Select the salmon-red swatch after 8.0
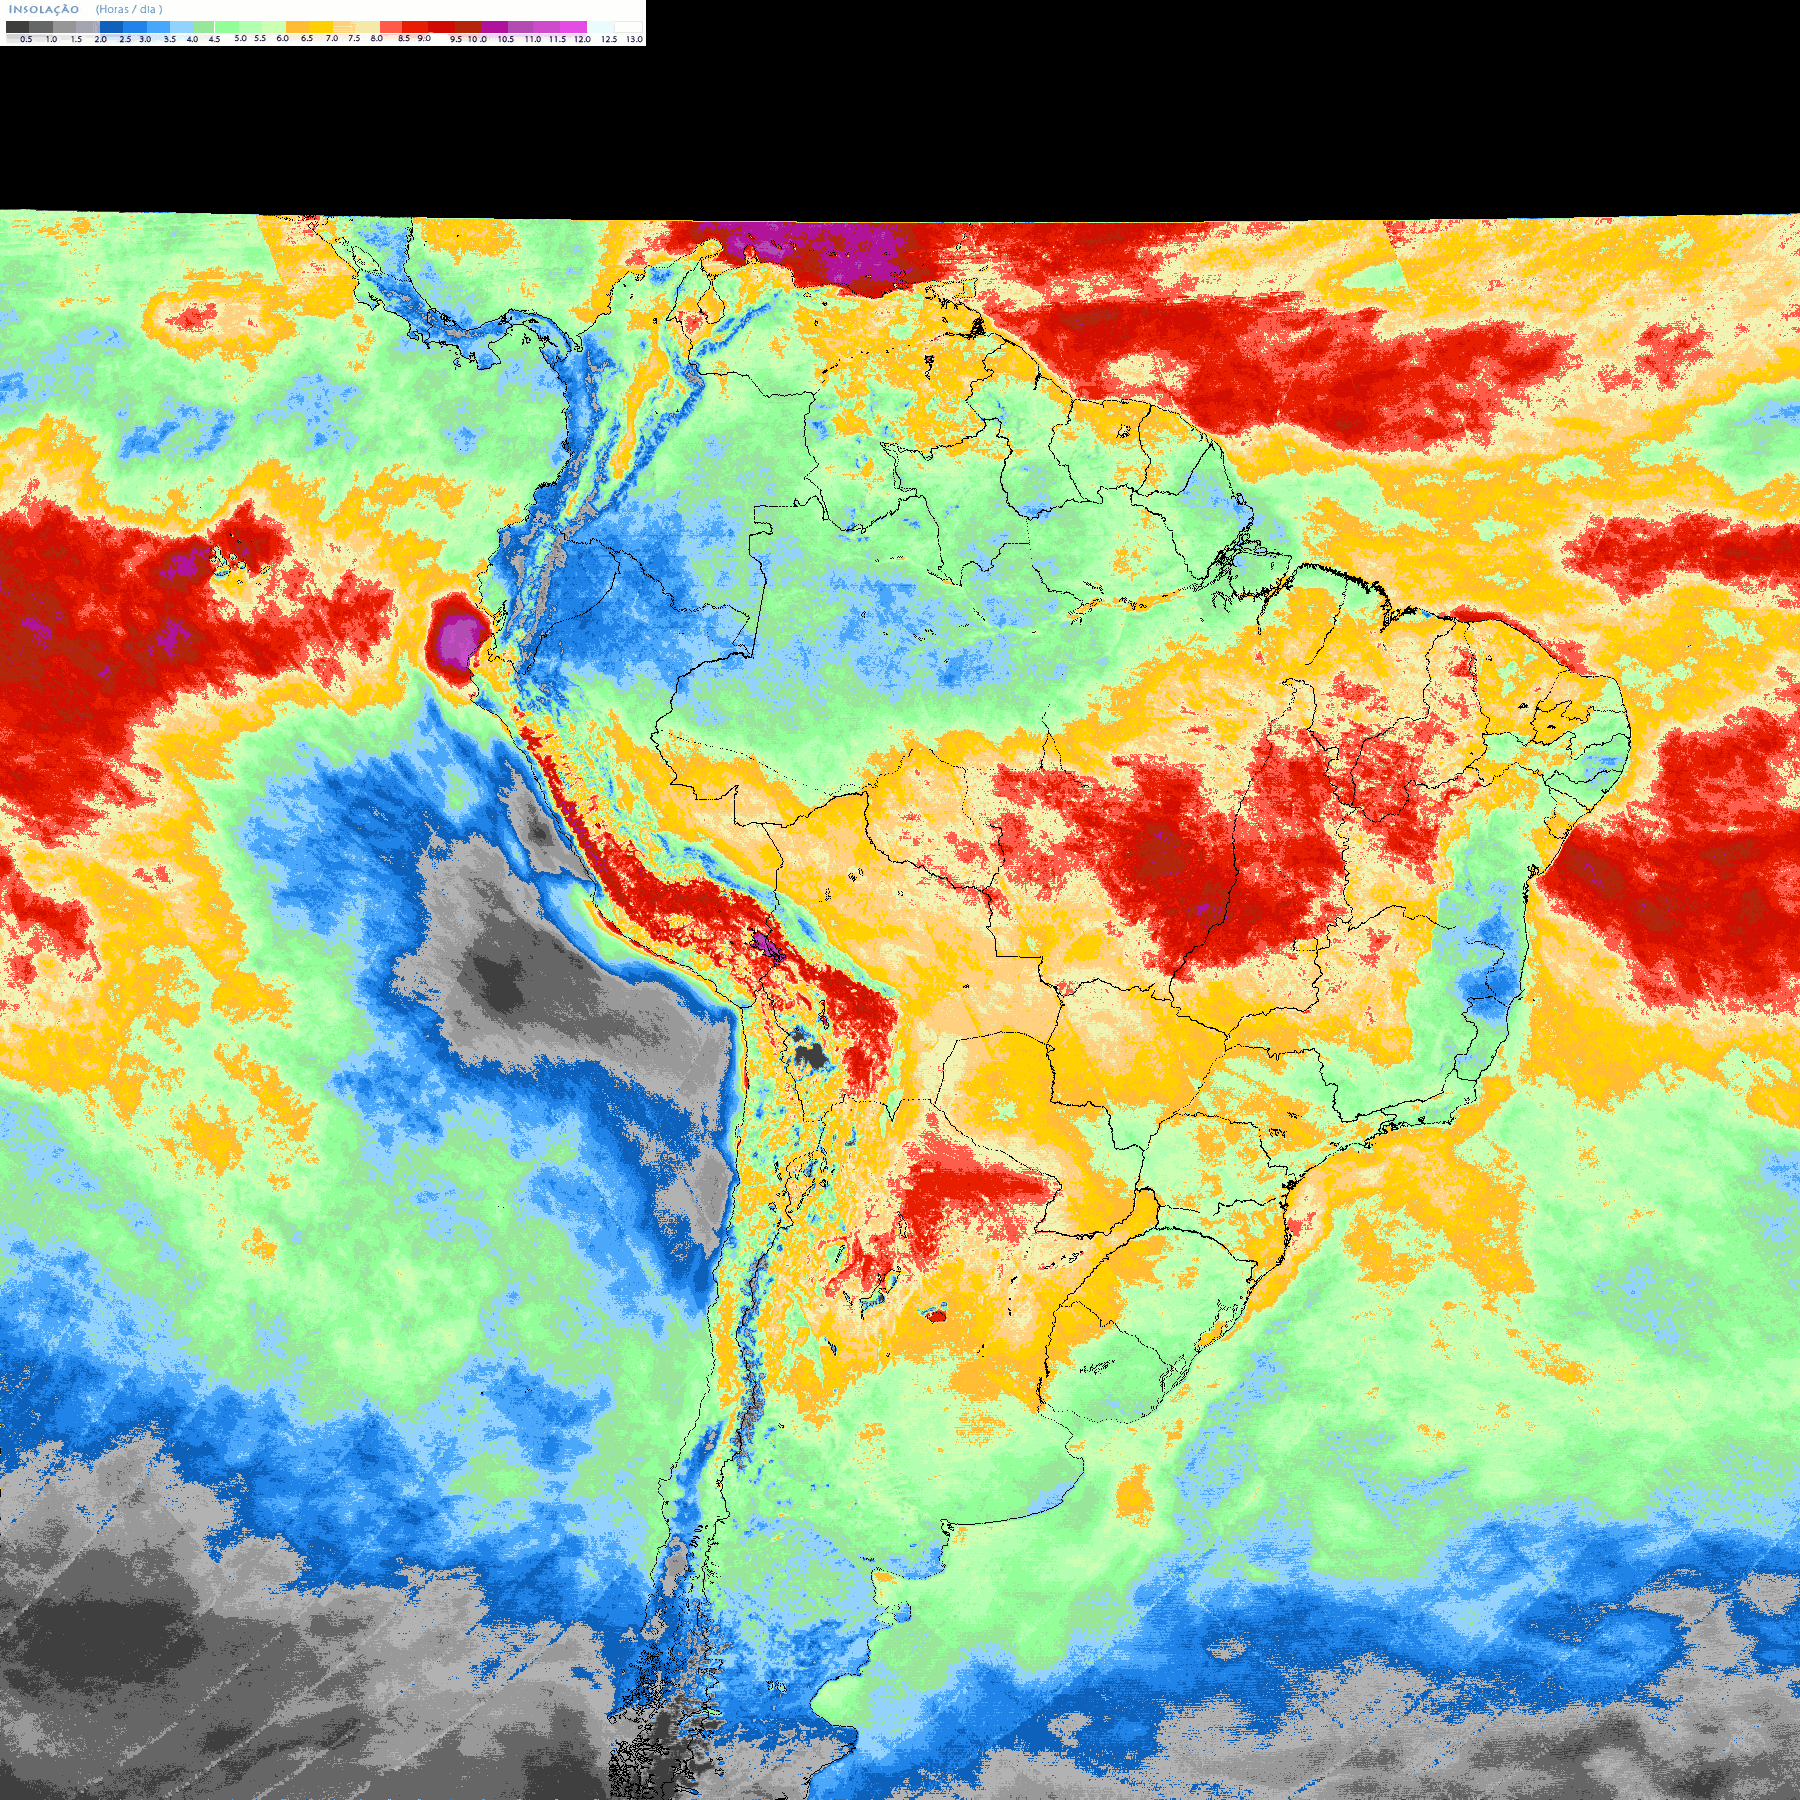 click(391, 27)
